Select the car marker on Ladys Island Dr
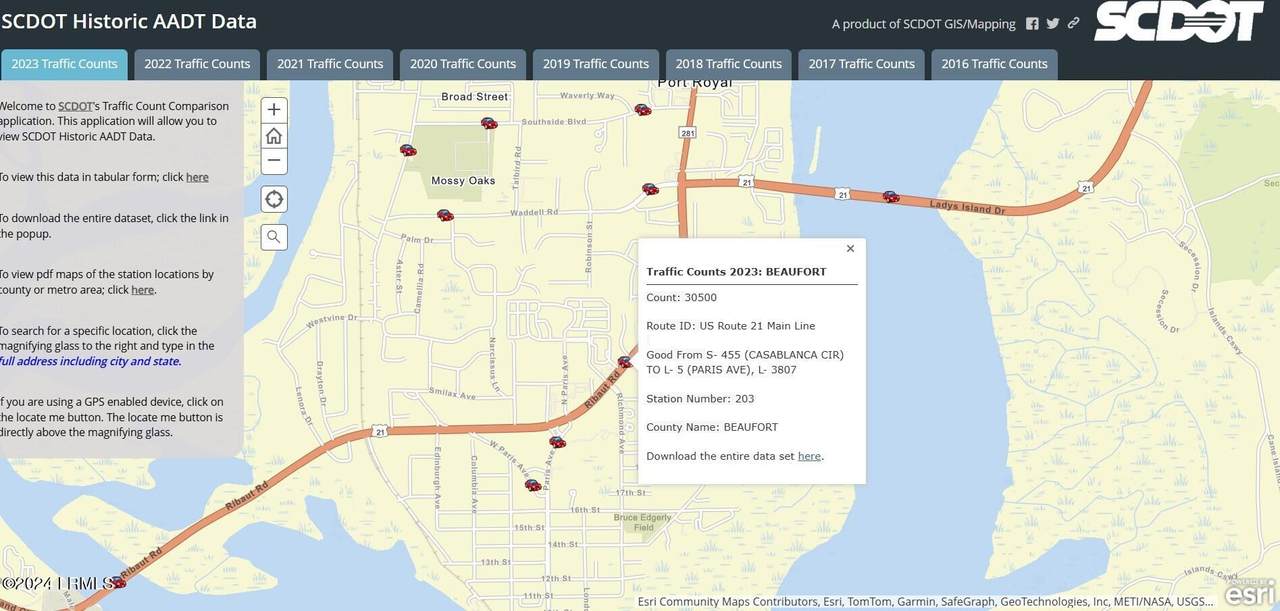The height and width of the screenshot is (611, 1280). pyautogui.click(x=890, y=197)
